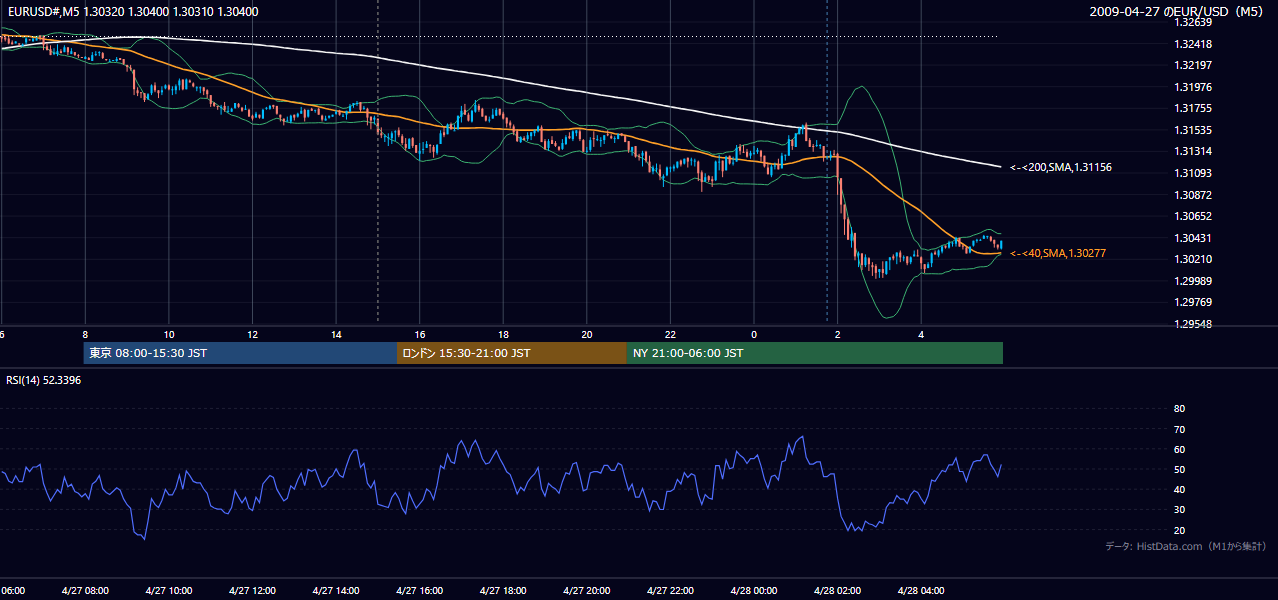
Task: Click price level 1.31535 on the axis
Action: pyautogui.click(x=1193, y=130)
